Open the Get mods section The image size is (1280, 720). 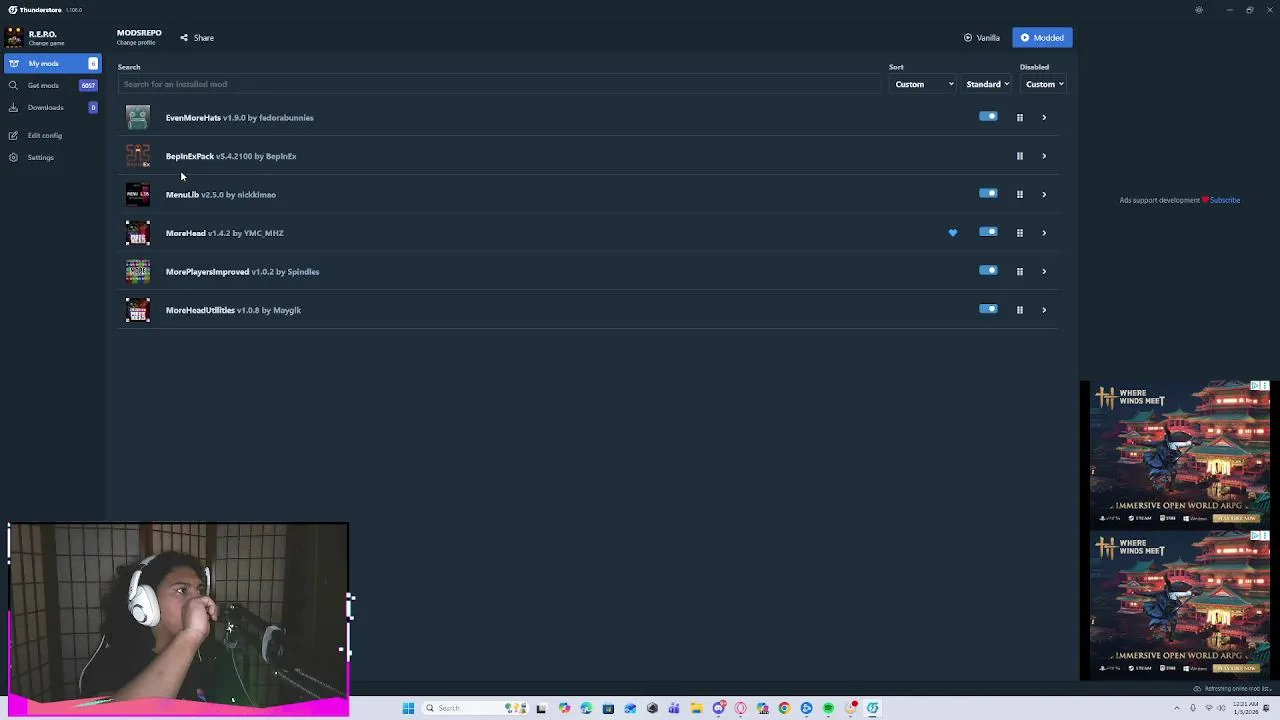[52, 85]
